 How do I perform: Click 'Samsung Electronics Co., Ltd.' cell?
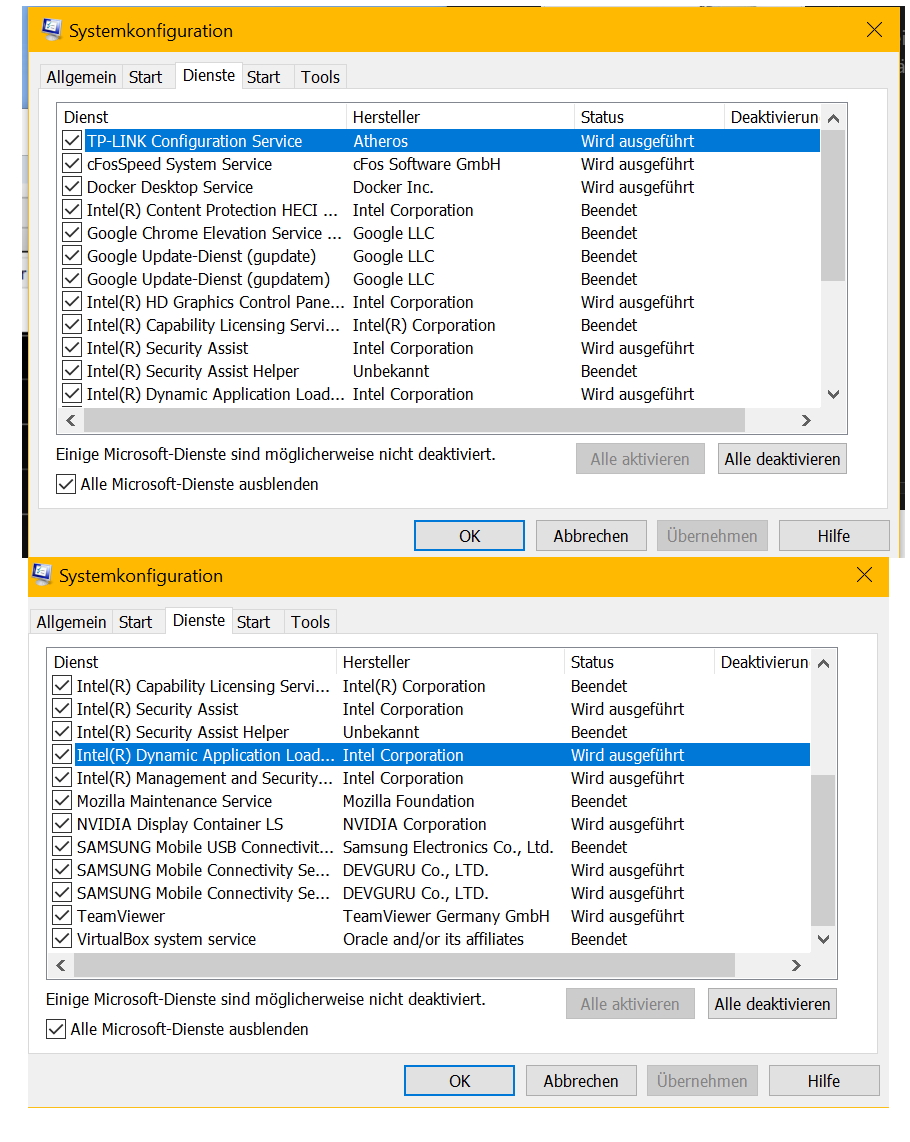pyautogui.click(x=448, y=847)
